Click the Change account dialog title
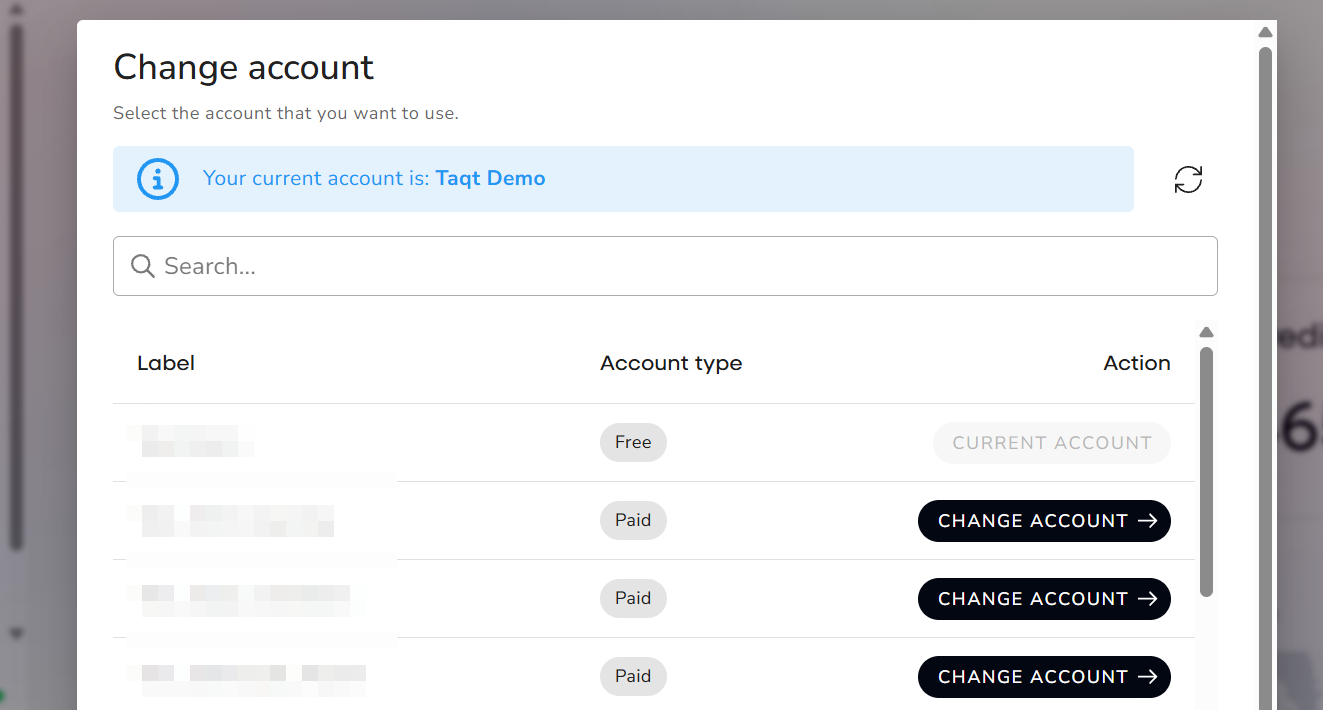 coord(243,67)
